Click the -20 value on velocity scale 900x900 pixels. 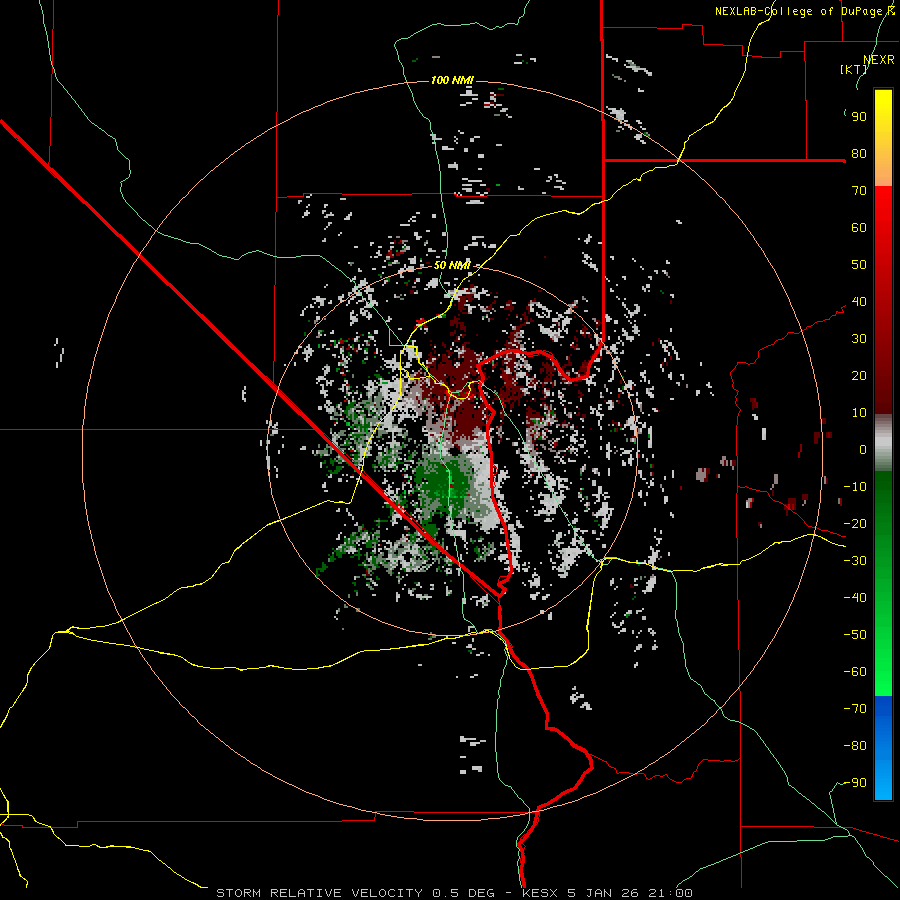(855, 524)
